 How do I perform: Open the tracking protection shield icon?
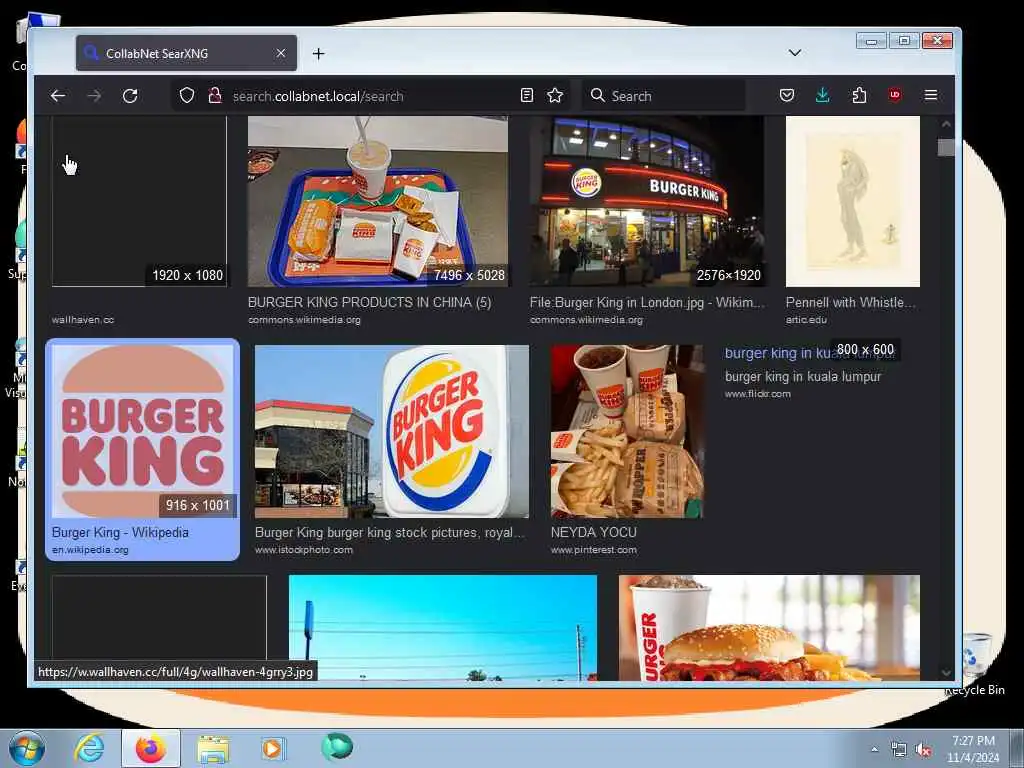(187, 95)
